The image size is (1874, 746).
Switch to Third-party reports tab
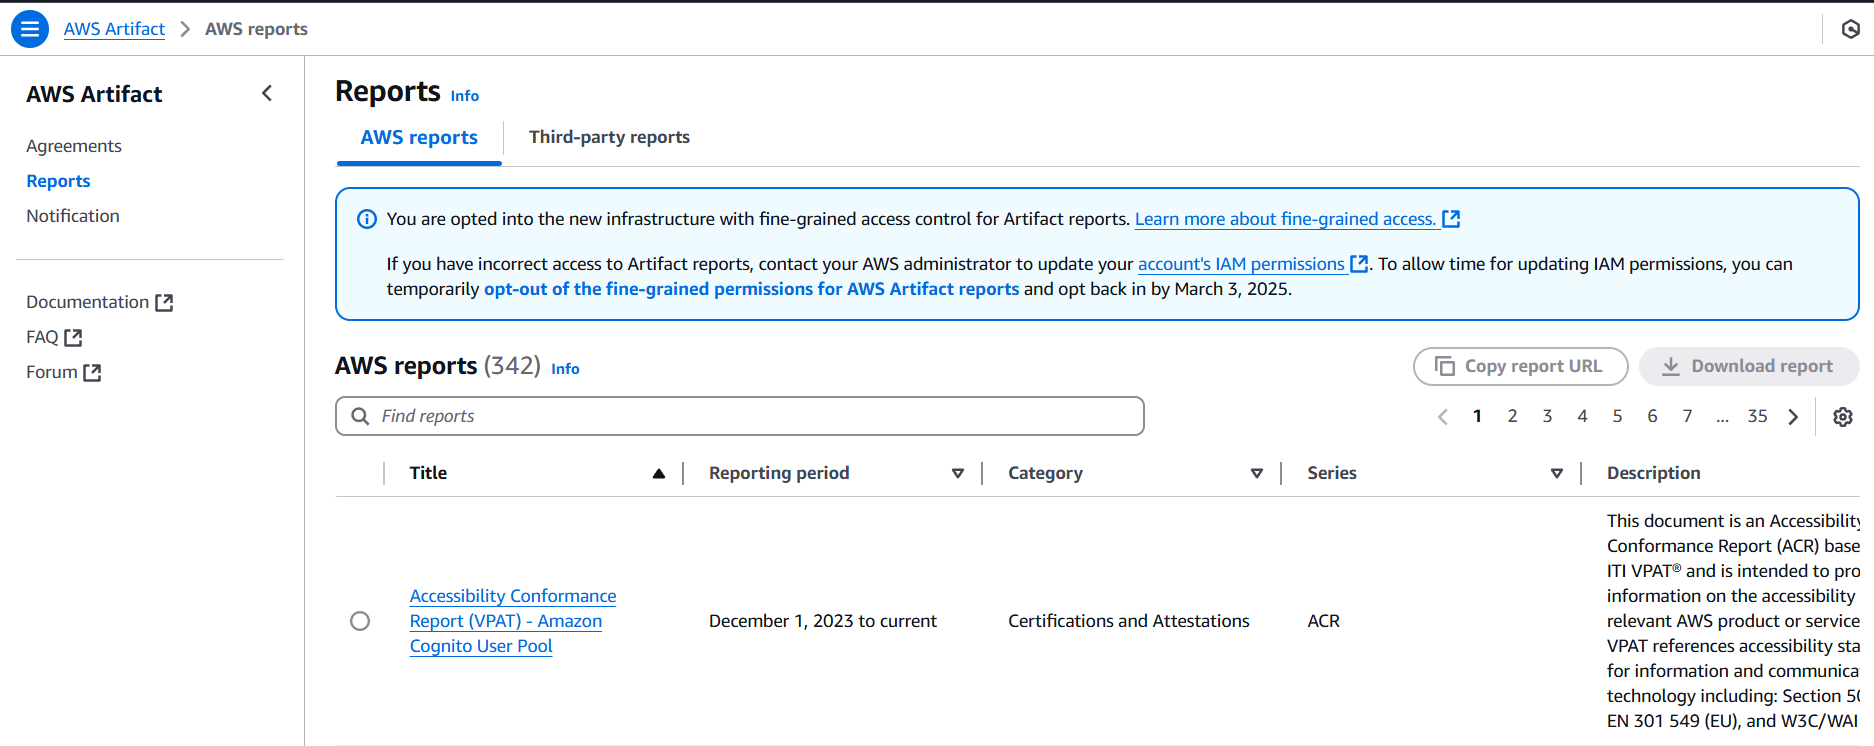point(609,137)
